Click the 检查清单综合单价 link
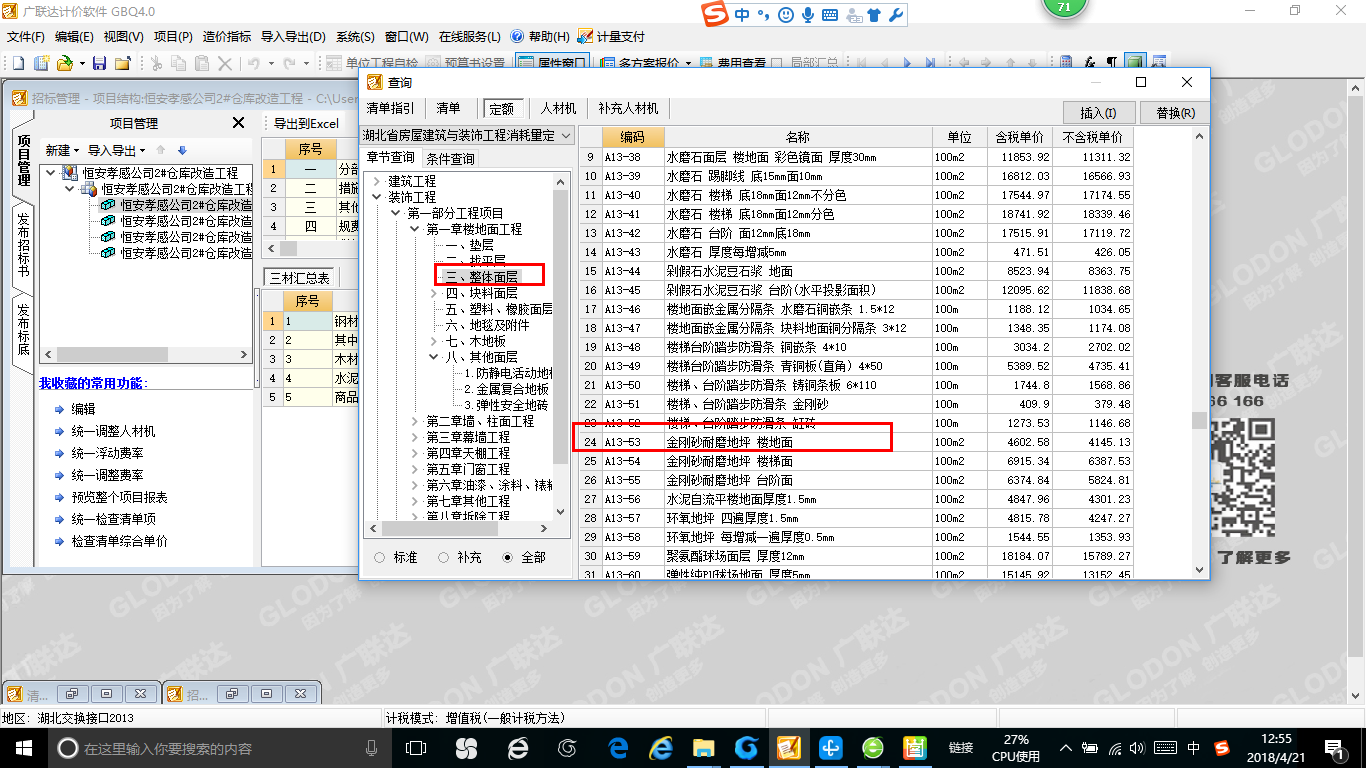Image resolution: width=1366 pixels, height=768 pixels. pos(119,541)
